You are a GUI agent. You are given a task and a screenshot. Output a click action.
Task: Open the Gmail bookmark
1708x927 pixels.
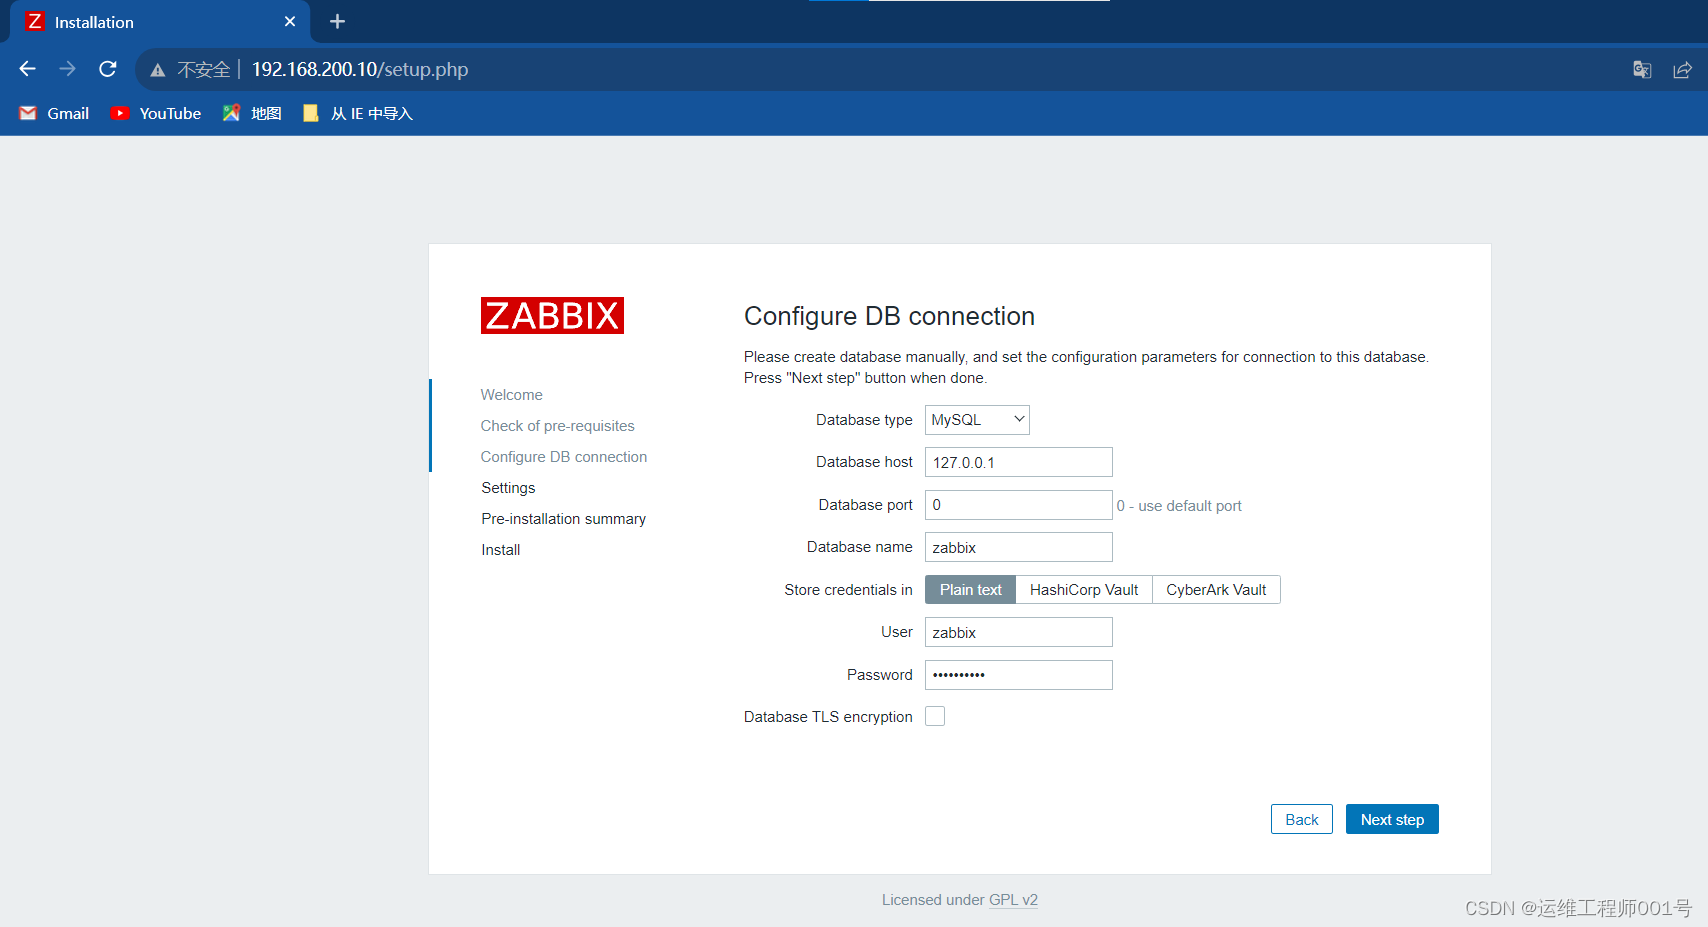pos(54,113)
